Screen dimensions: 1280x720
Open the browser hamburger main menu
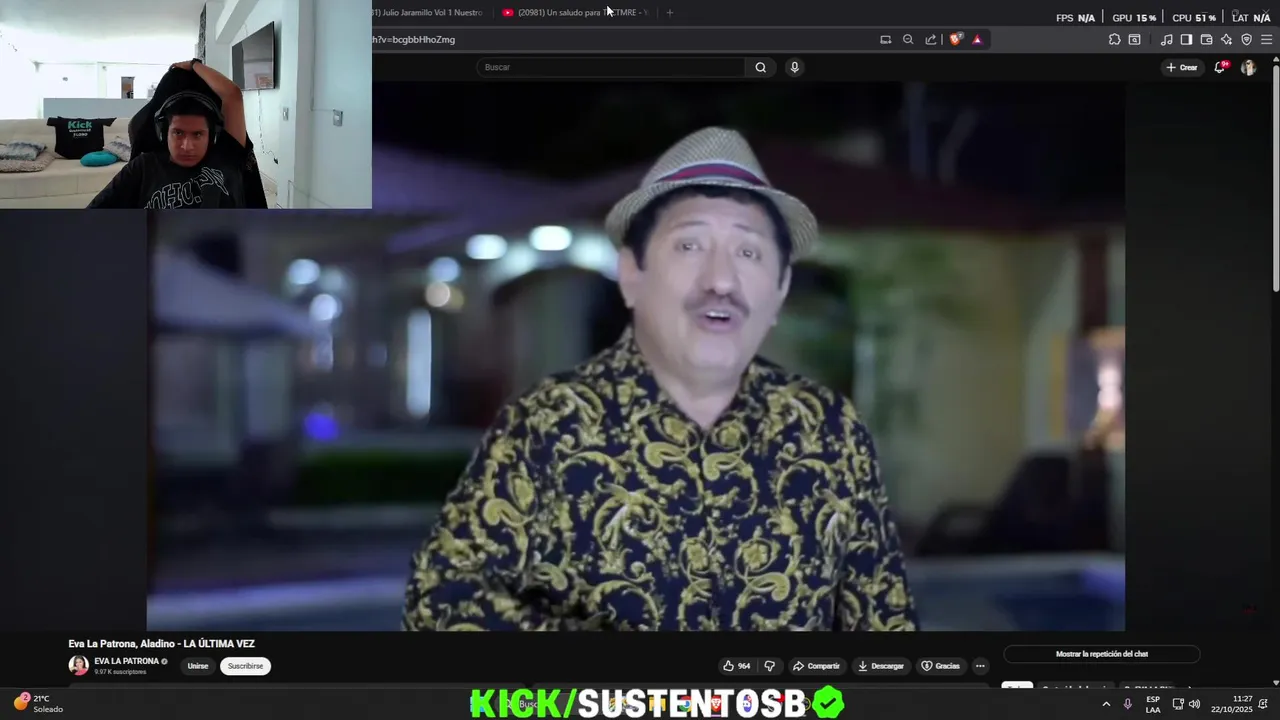1266,40
